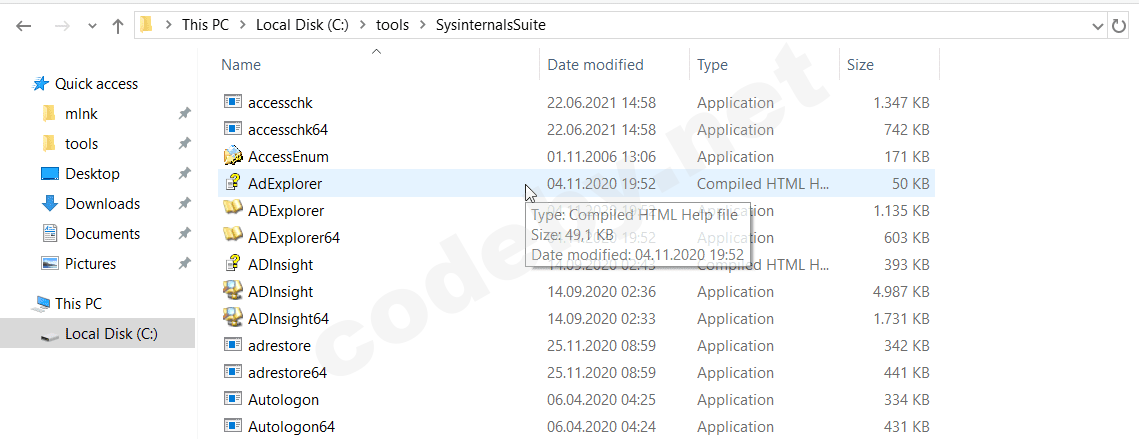
Task: Sort files by Name column header
Action: click(x=241, y=65)
